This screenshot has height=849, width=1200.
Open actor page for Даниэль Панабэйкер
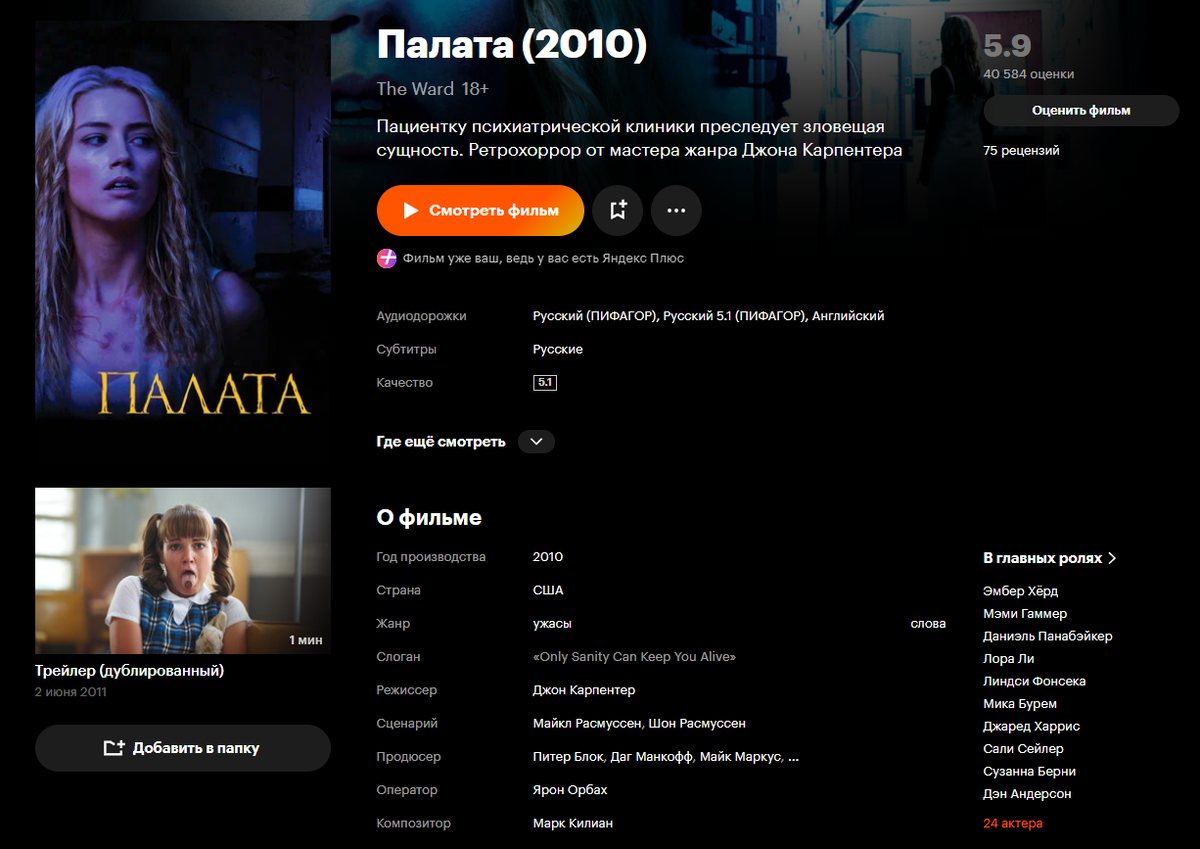click(x=1048, y=636)
